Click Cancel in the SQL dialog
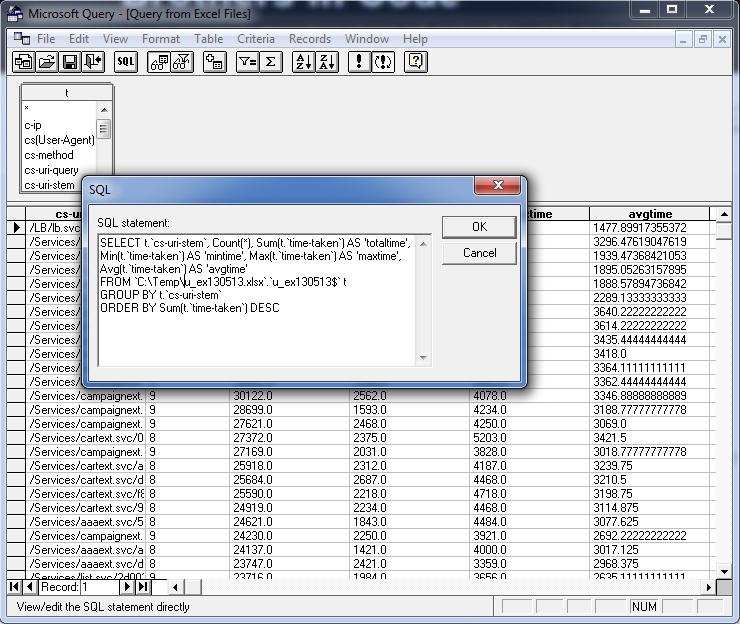Image resolution: width=740 pixels, height=624 pixels. click(x=479, y=253)
